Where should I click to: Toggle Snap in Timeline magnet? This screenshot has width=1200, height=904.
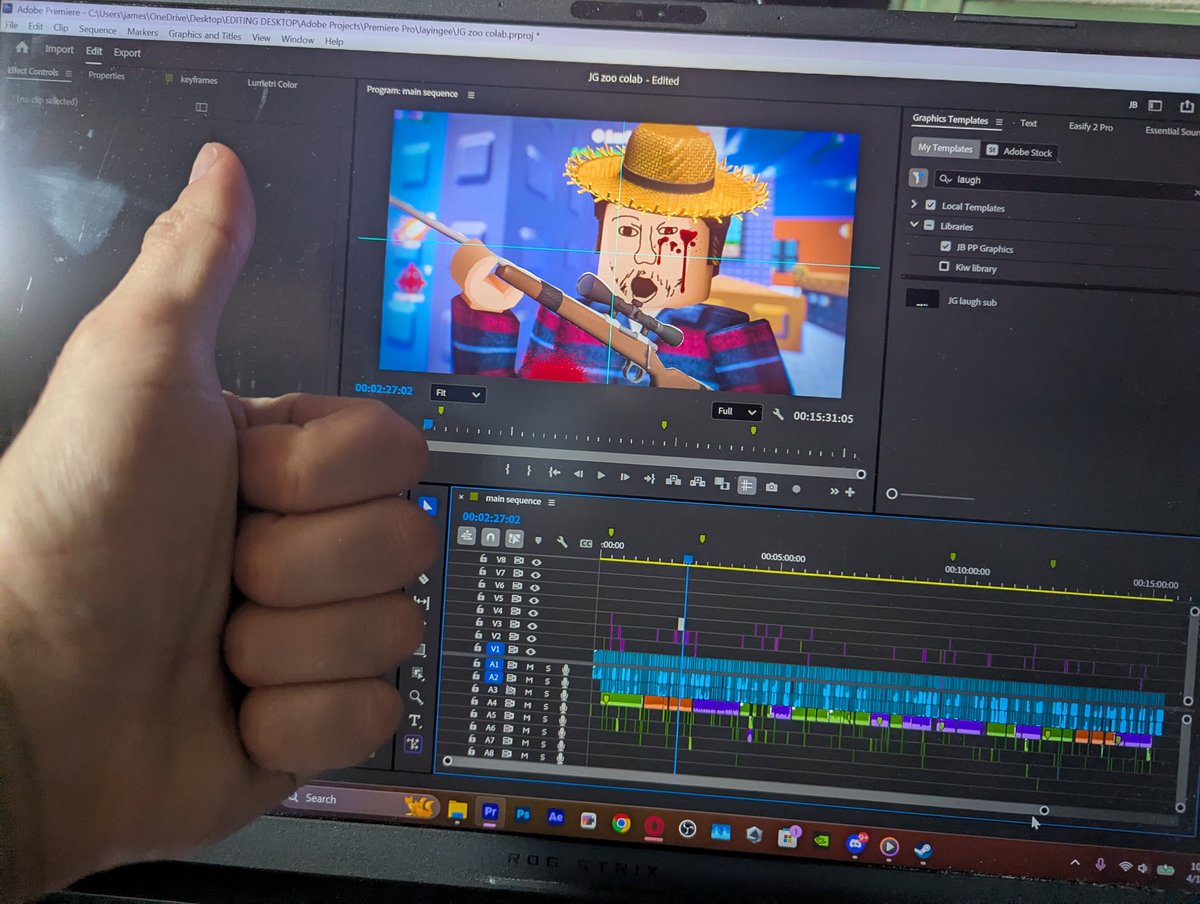click(490, 537)
